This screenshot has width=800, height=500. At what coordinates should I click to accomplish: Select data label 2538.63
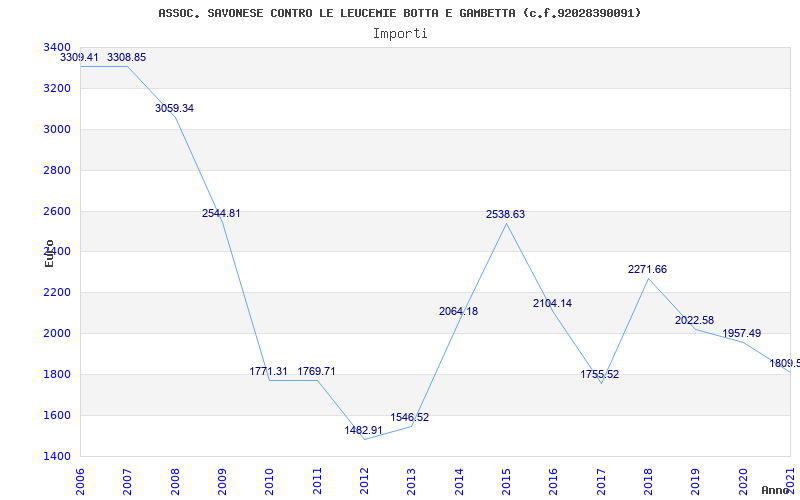click(x=505, y=215)
